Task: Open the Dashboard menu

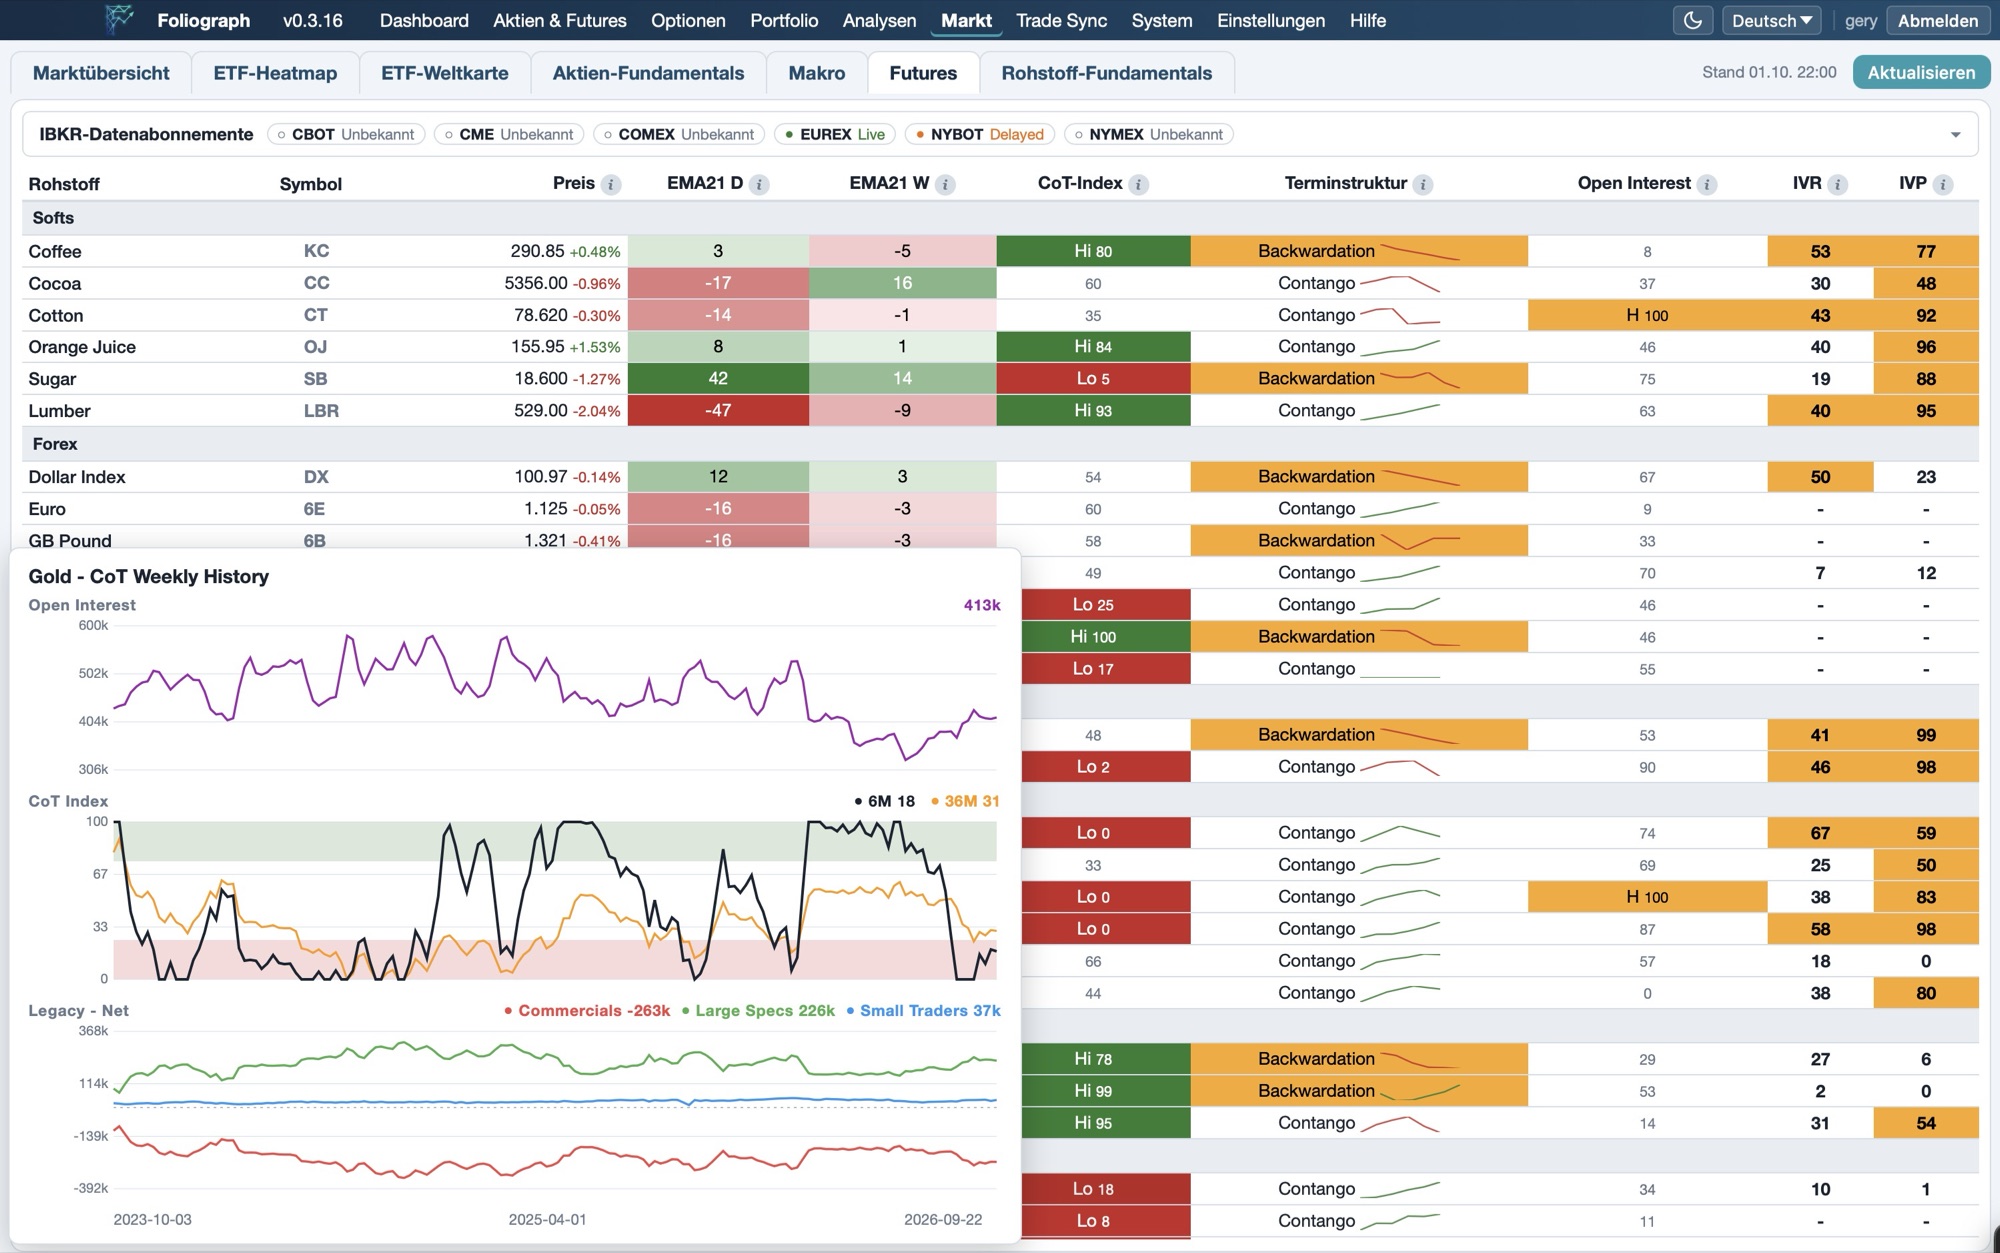Action: 424,20
